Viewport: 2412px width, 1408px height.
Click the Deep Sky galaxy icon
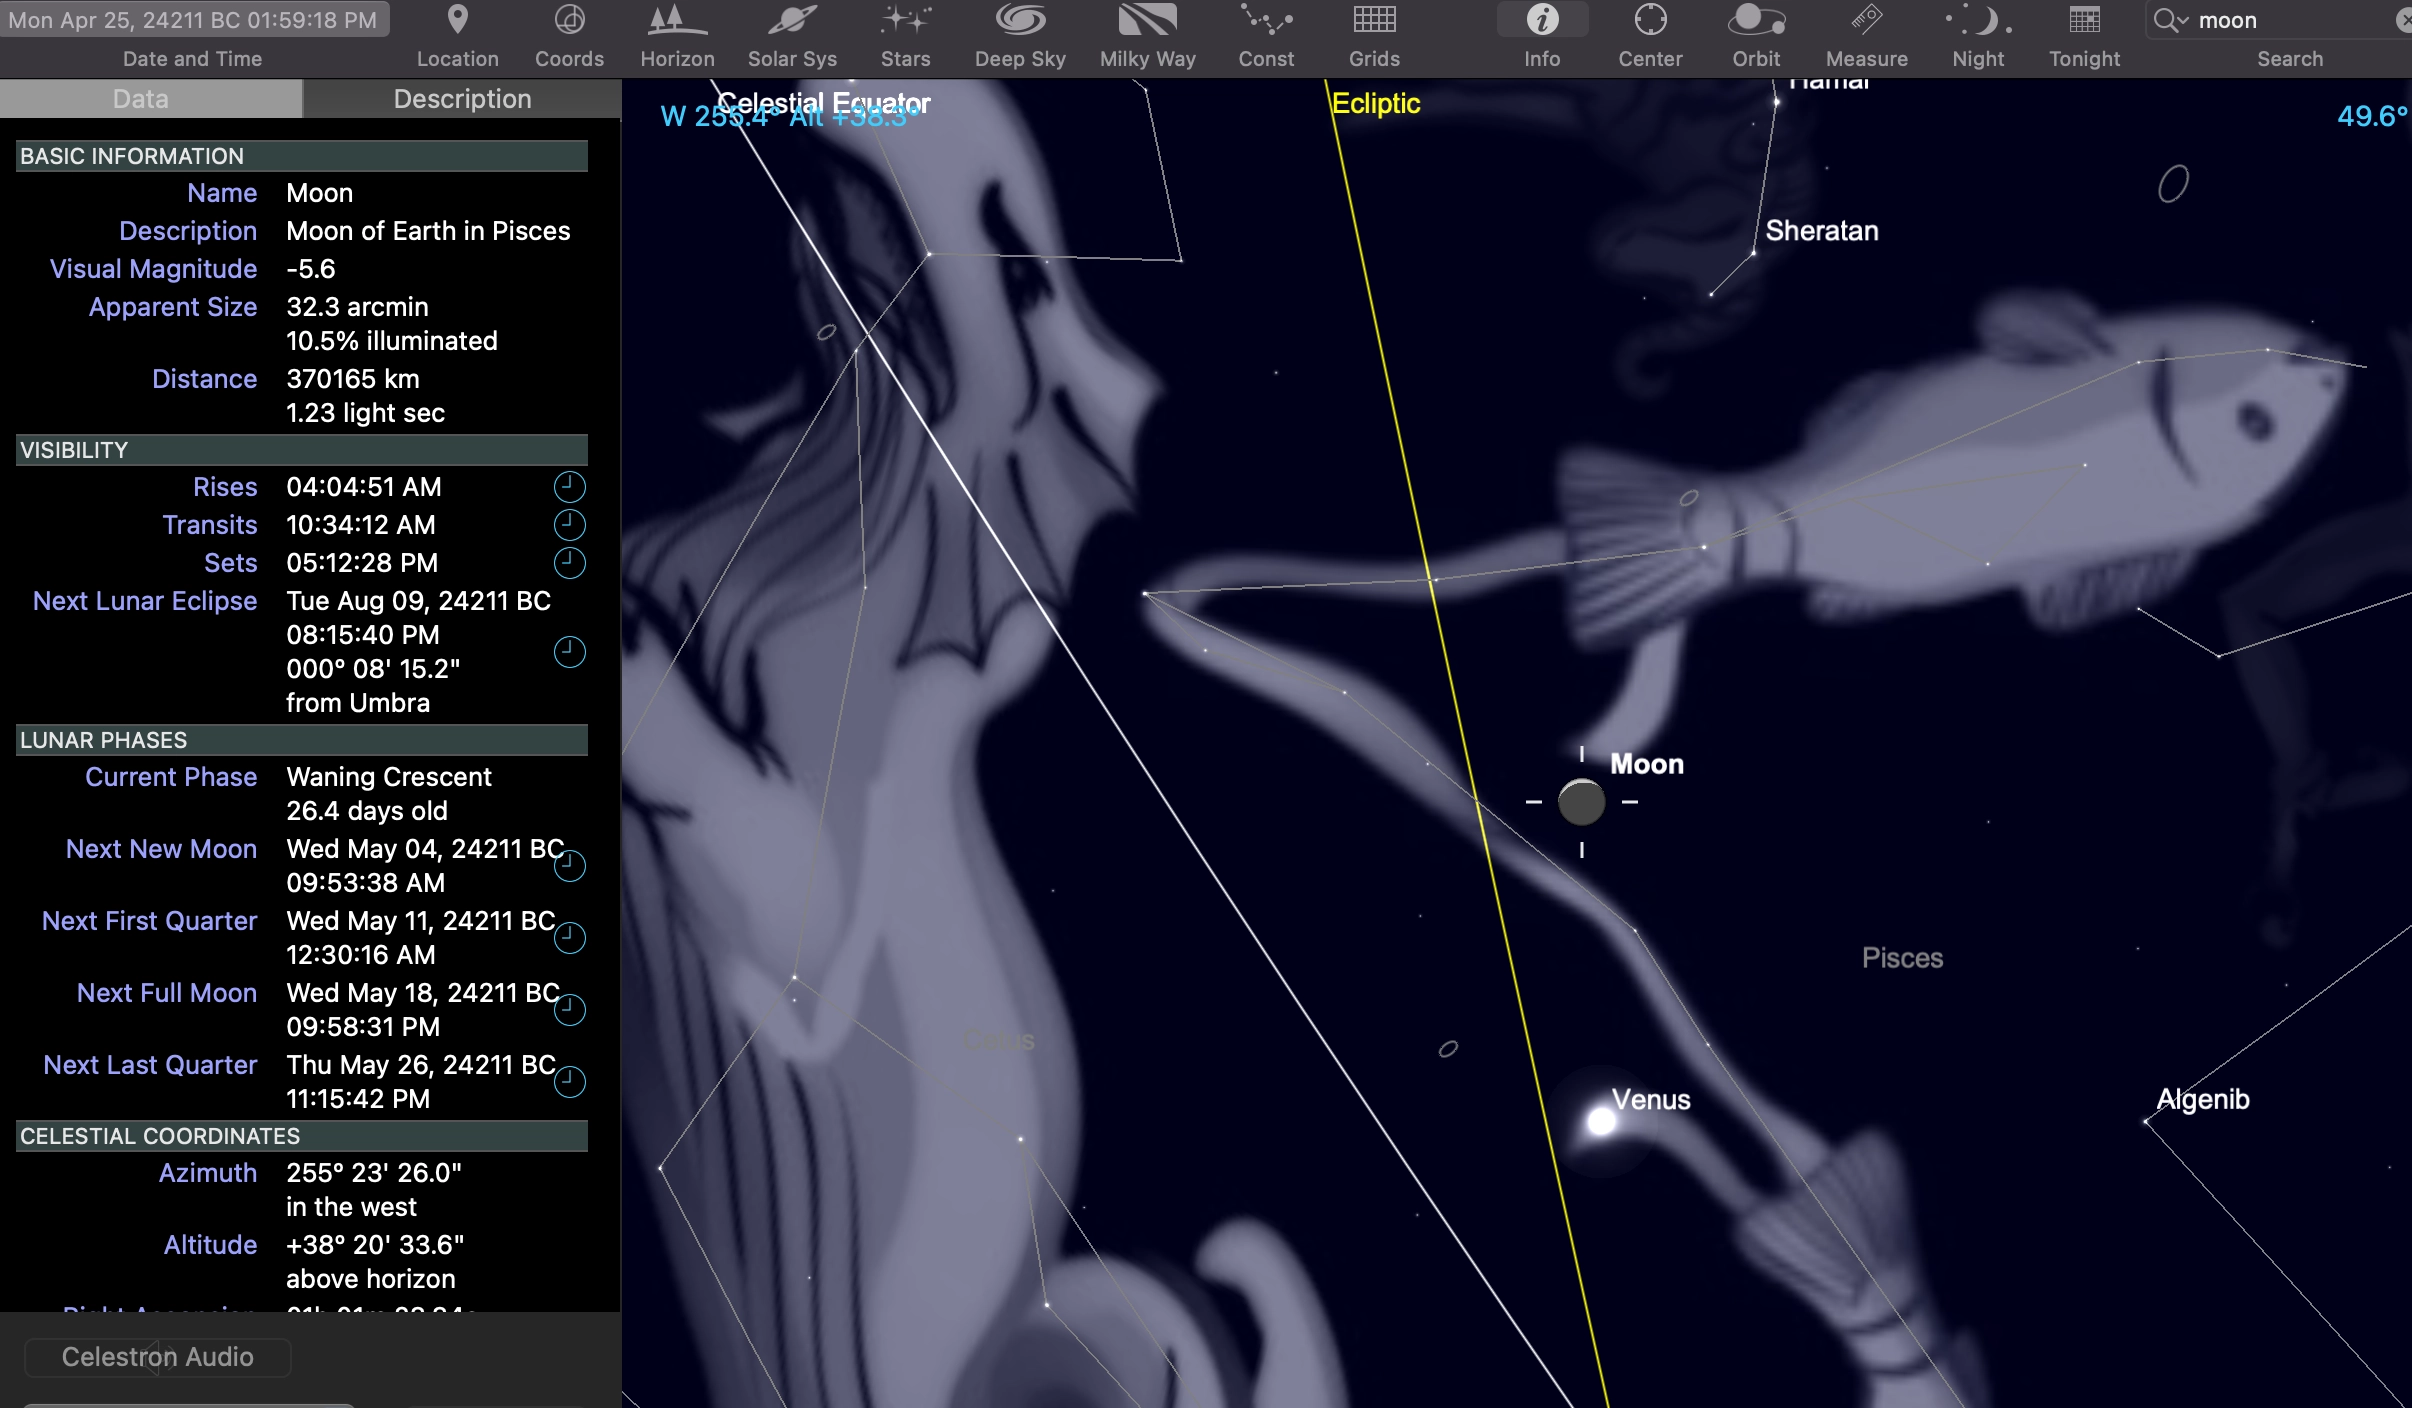pos(1020,21)
